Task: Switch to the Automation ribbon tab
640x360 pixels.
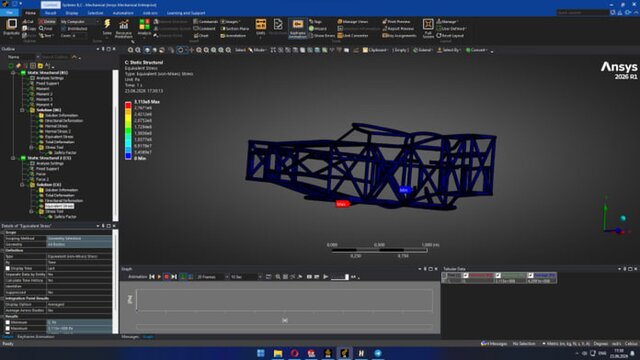Action: [123, 13]
